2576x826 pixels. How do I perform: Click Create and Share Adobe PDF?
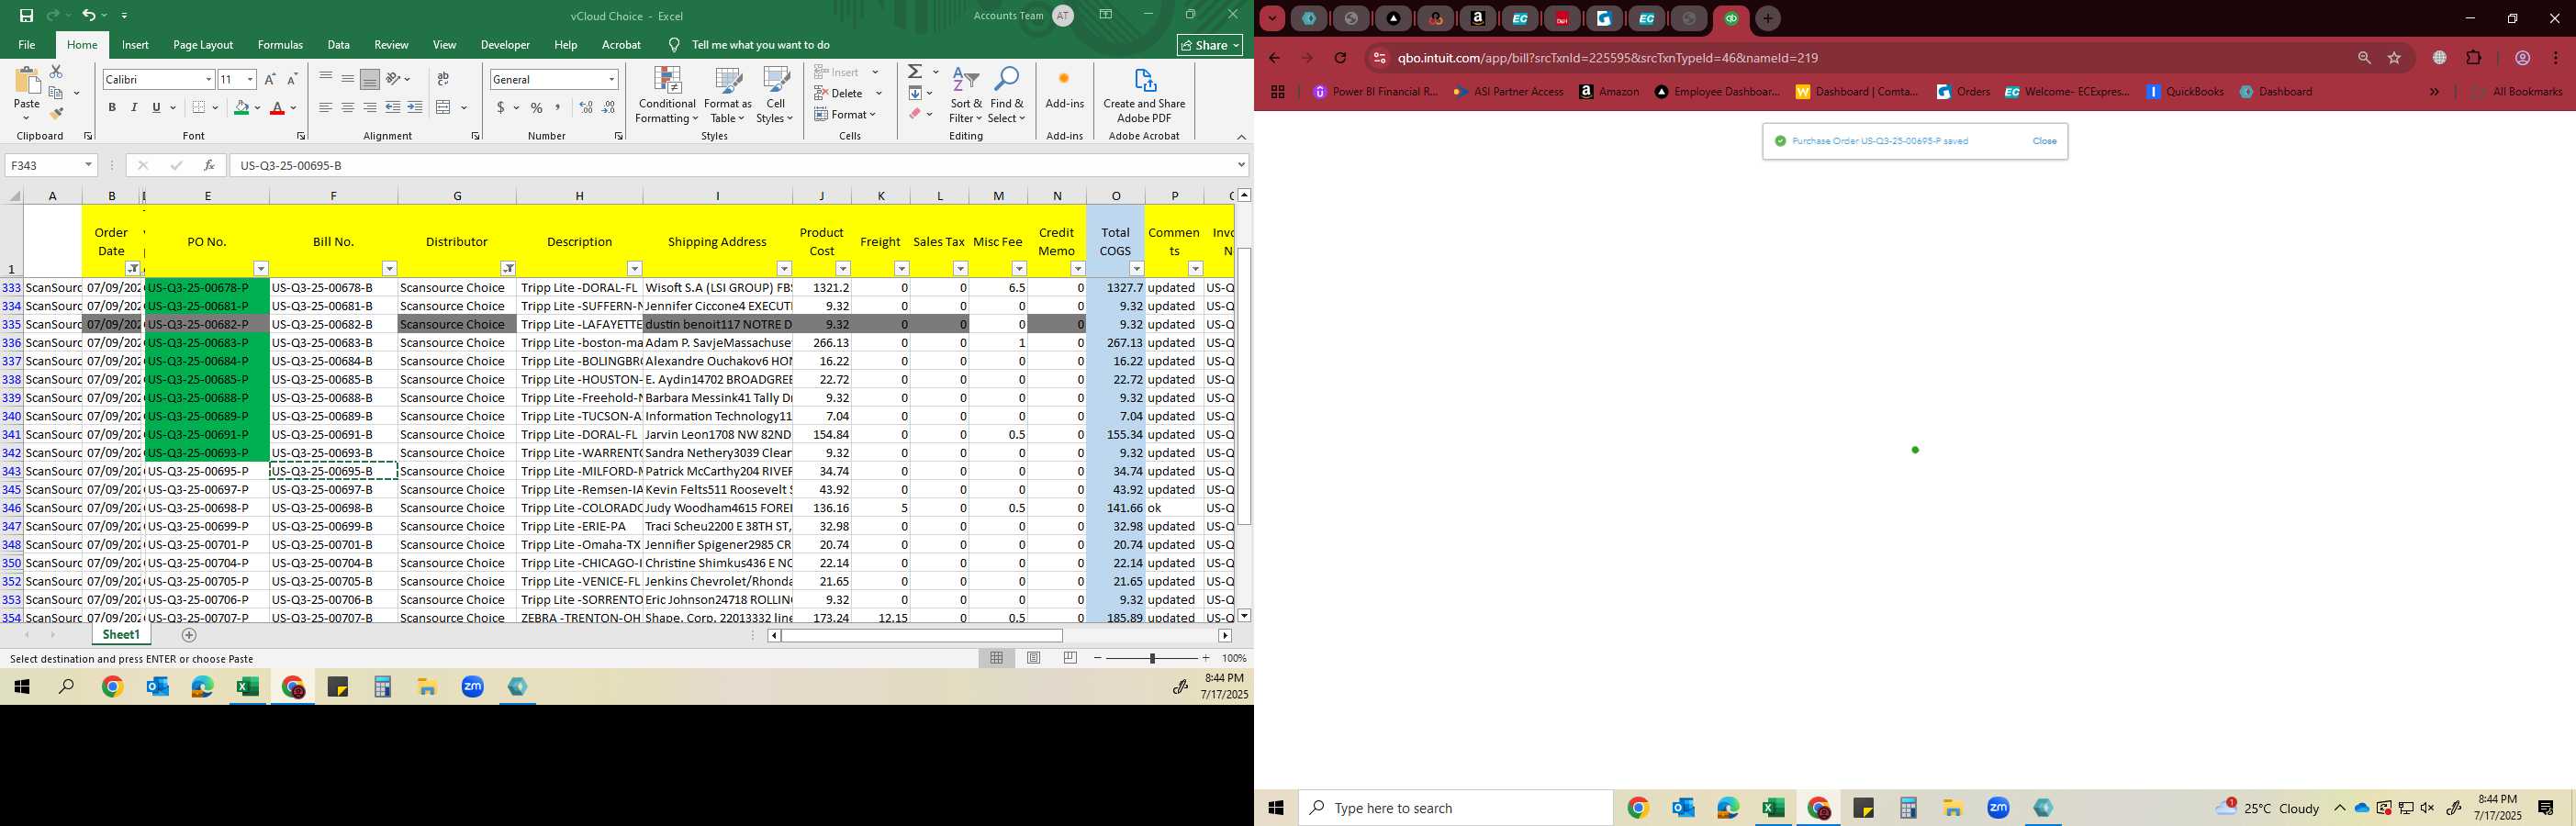tap(1144, 95)
